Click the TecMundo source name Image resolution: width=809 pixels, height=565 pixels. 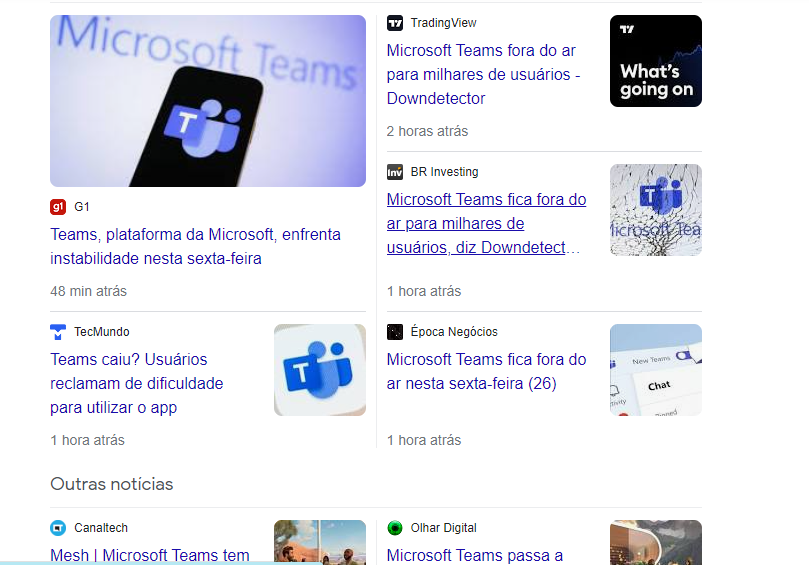pos(102,332)
